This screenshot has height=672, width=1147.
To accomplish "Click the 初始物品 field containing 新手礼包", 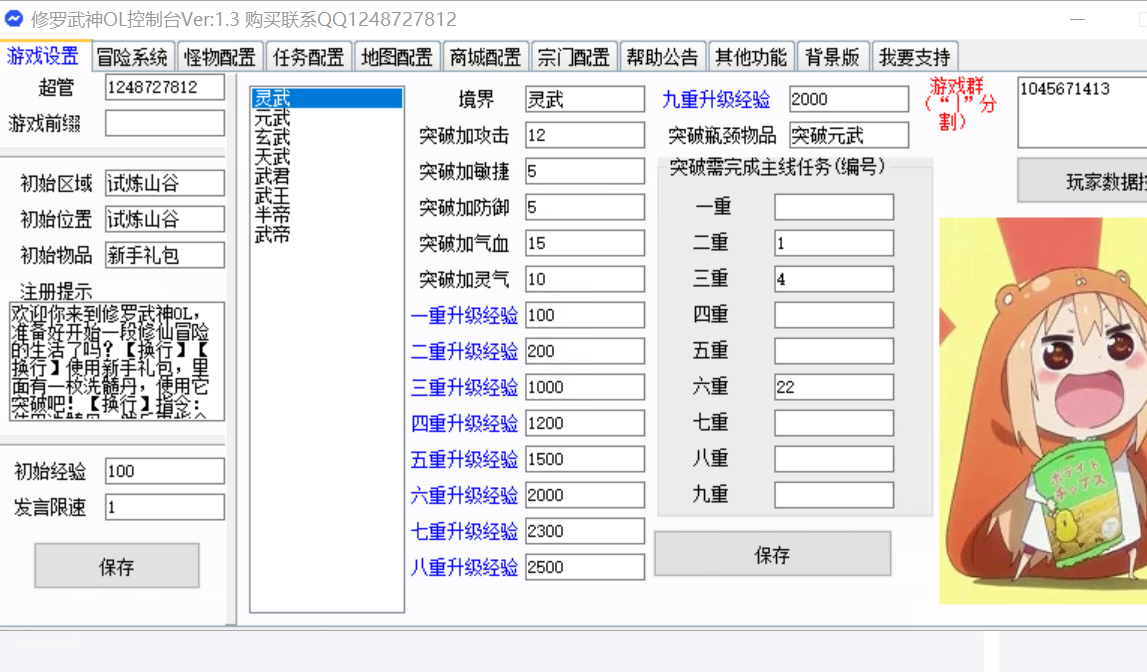I will (165, 255).
